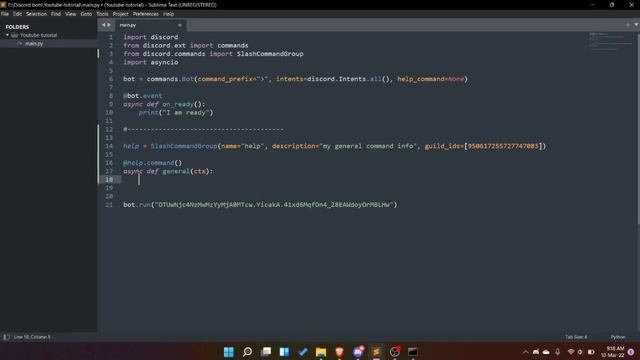The width and height of the screenshot is (640, 360).
Task: Click 'SlashCommandGroup' on line 3 import
Action: (270, 54)
